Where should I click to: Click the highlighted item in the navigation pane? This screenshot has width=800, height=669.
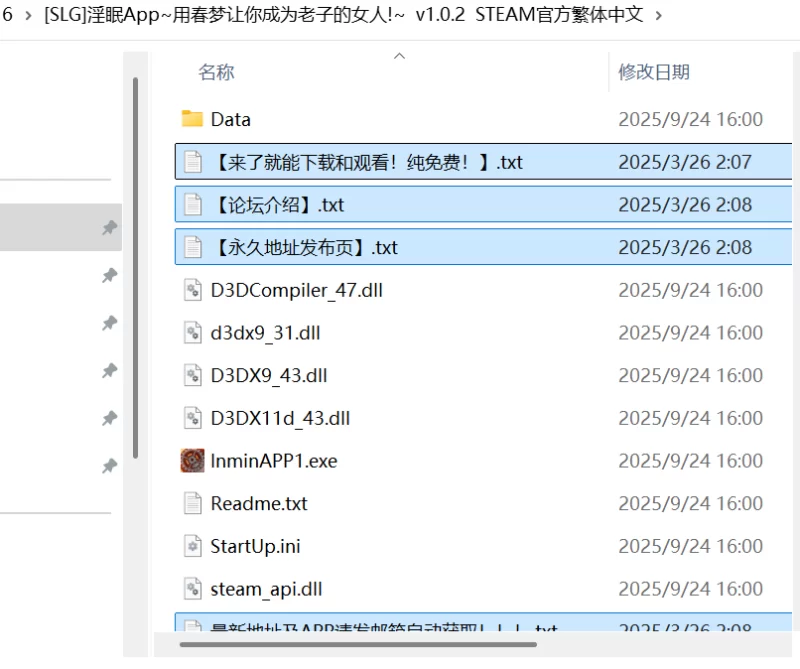pyautogui.click(x=61, y=227)
